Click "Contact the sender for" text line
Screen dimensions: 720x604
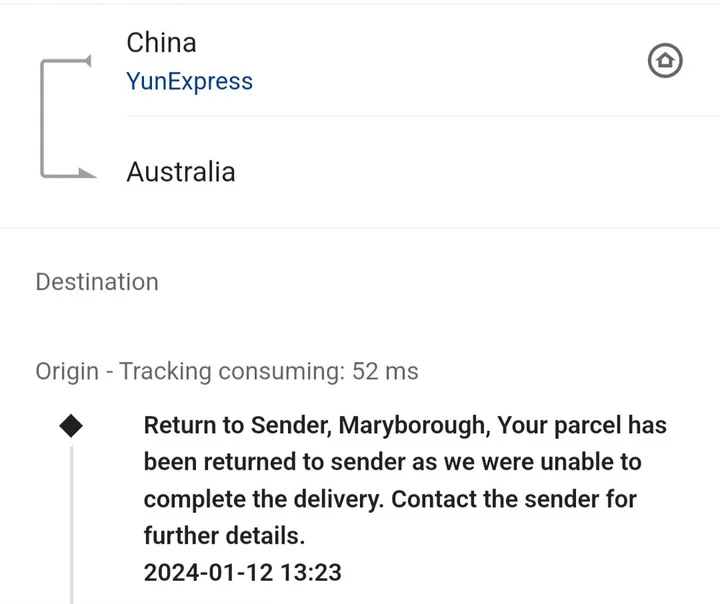390,499
